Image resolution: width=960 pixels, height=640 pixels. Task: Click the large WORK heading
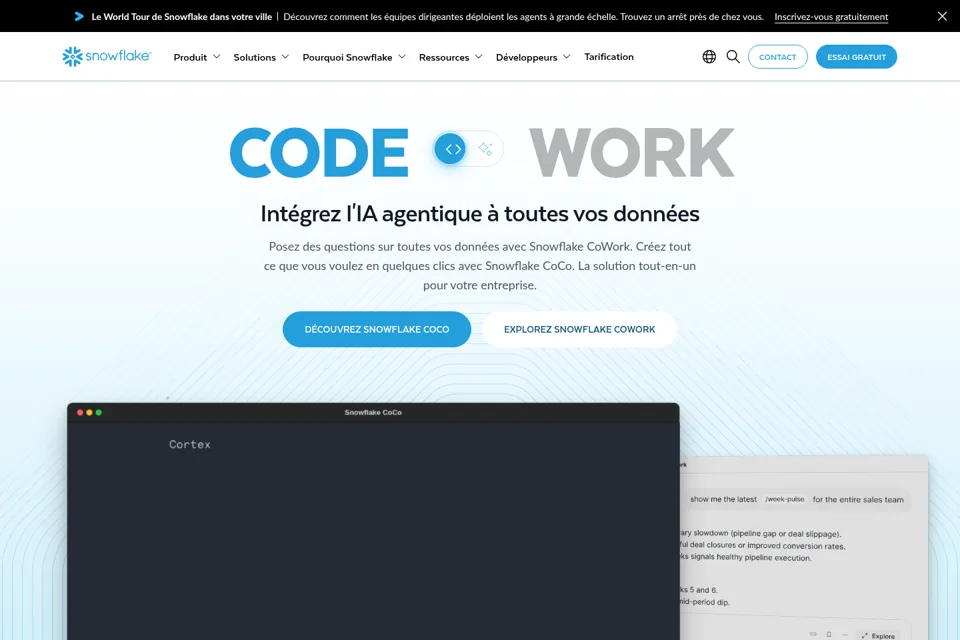click(631, 152)
